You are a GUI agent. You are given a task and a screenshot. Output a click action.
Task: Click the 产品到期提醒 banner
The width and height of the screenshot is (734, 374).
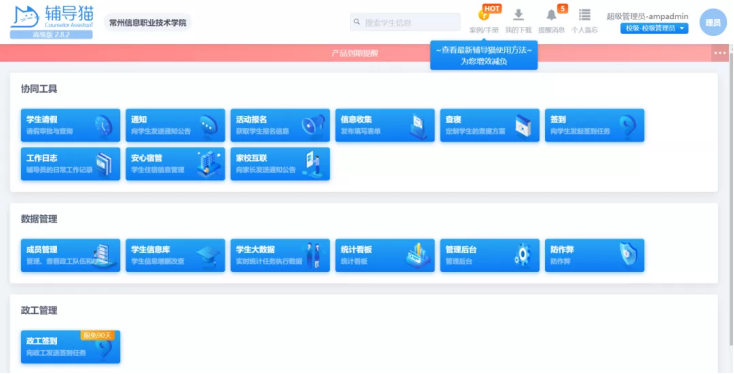(355, 53)
